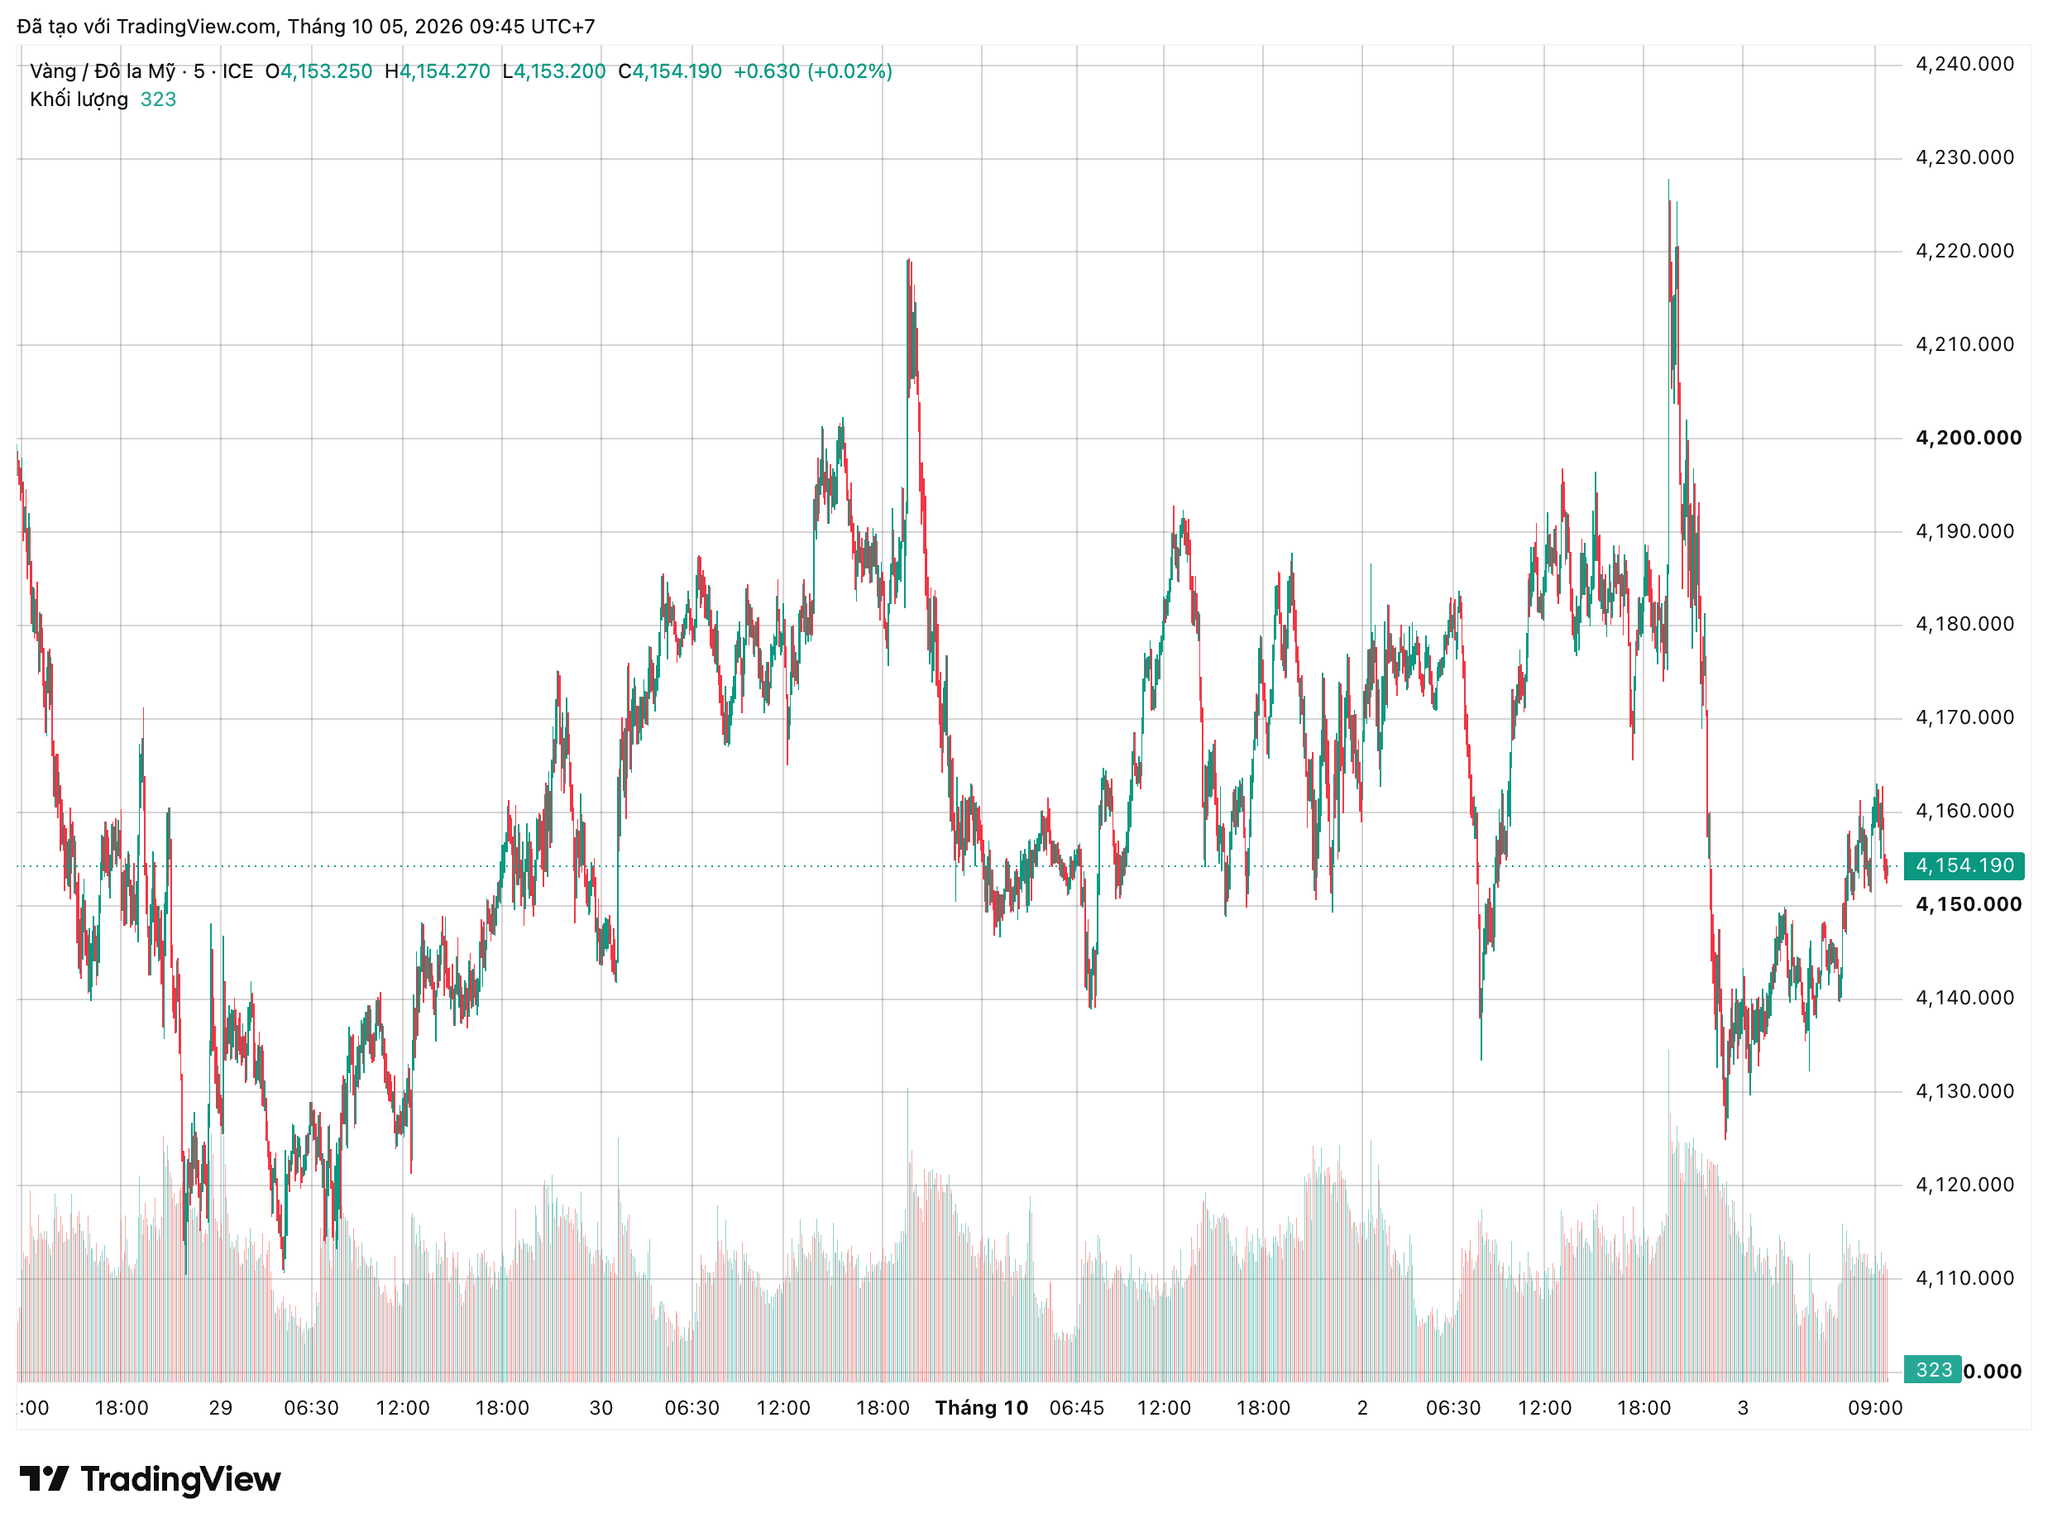Click the low value L4,153.200
2048x1529 pixels.
pyautogui.click(x=554, y=71)
